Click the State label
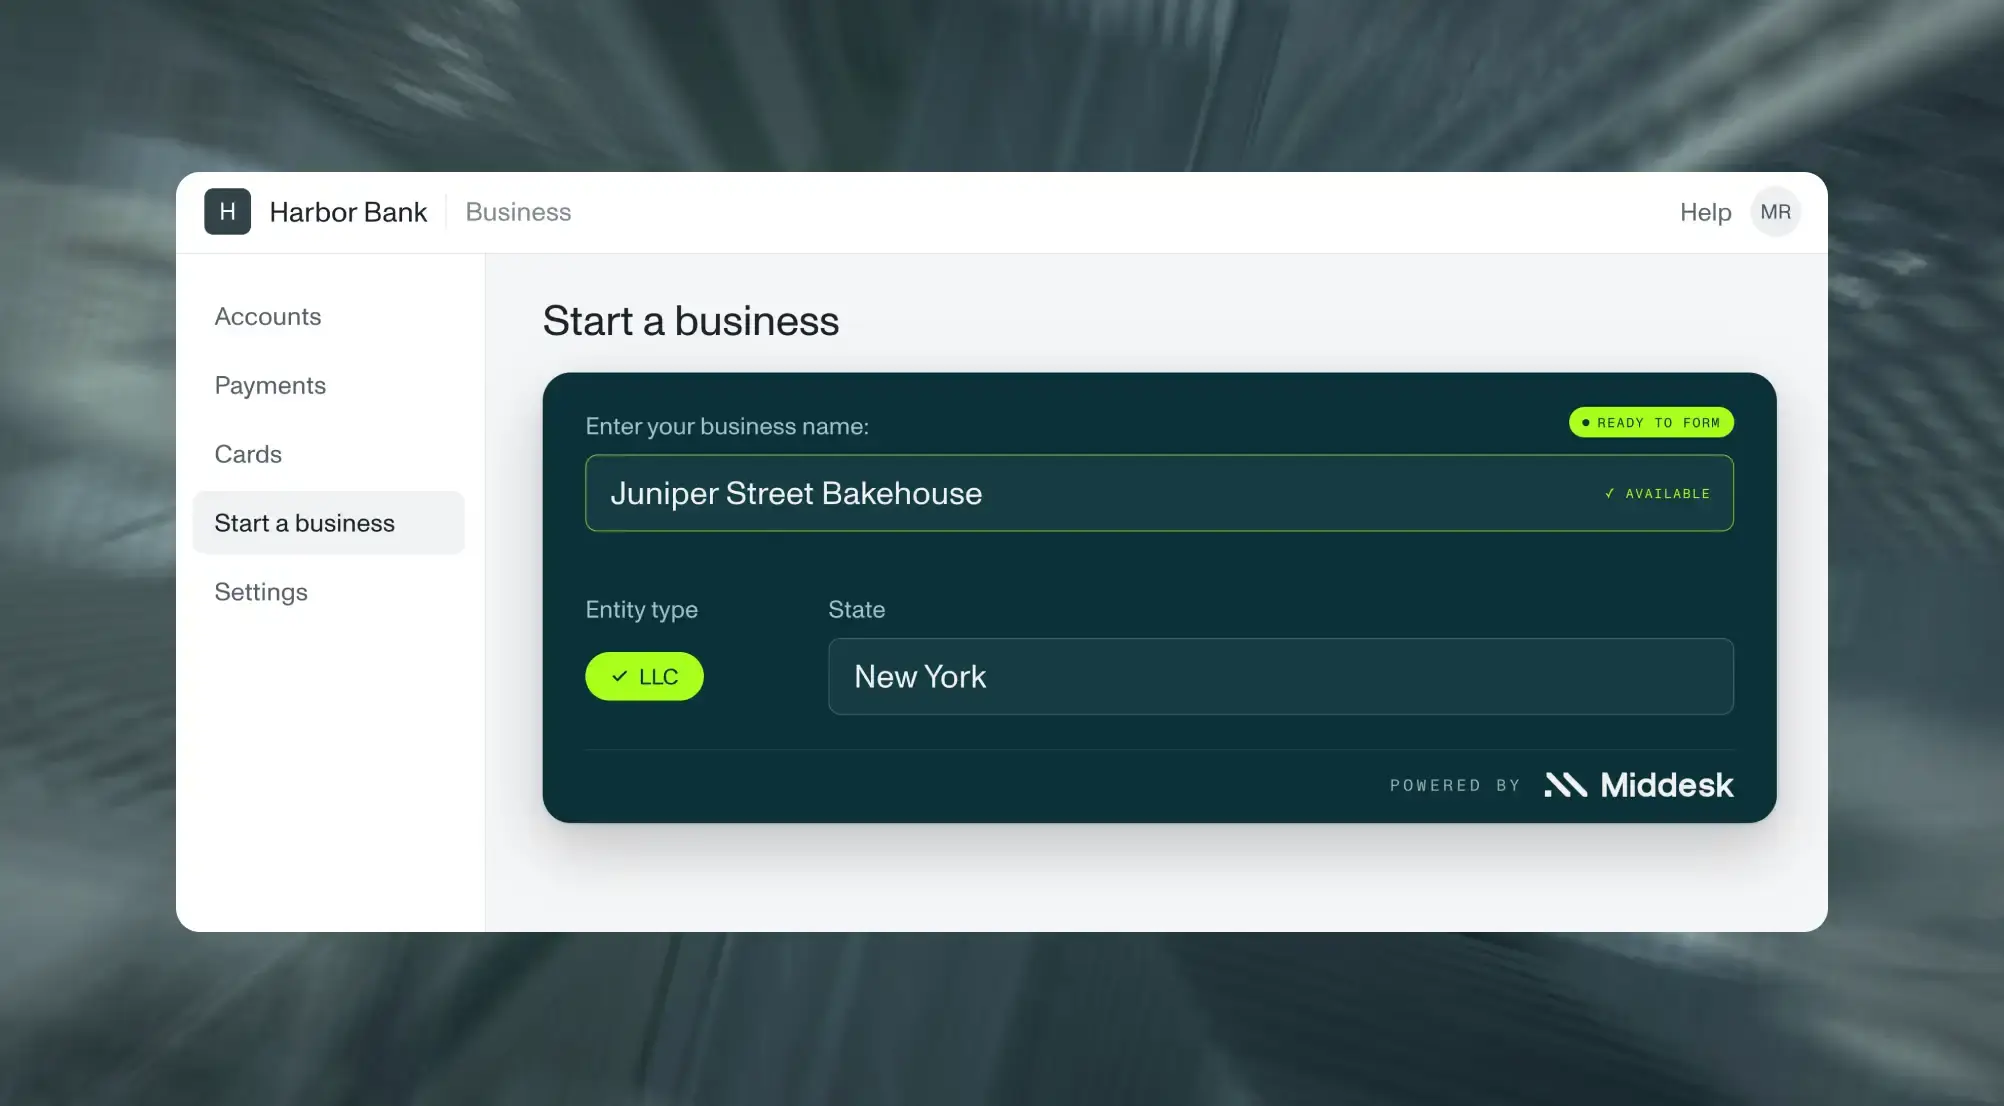 (856, 610)
